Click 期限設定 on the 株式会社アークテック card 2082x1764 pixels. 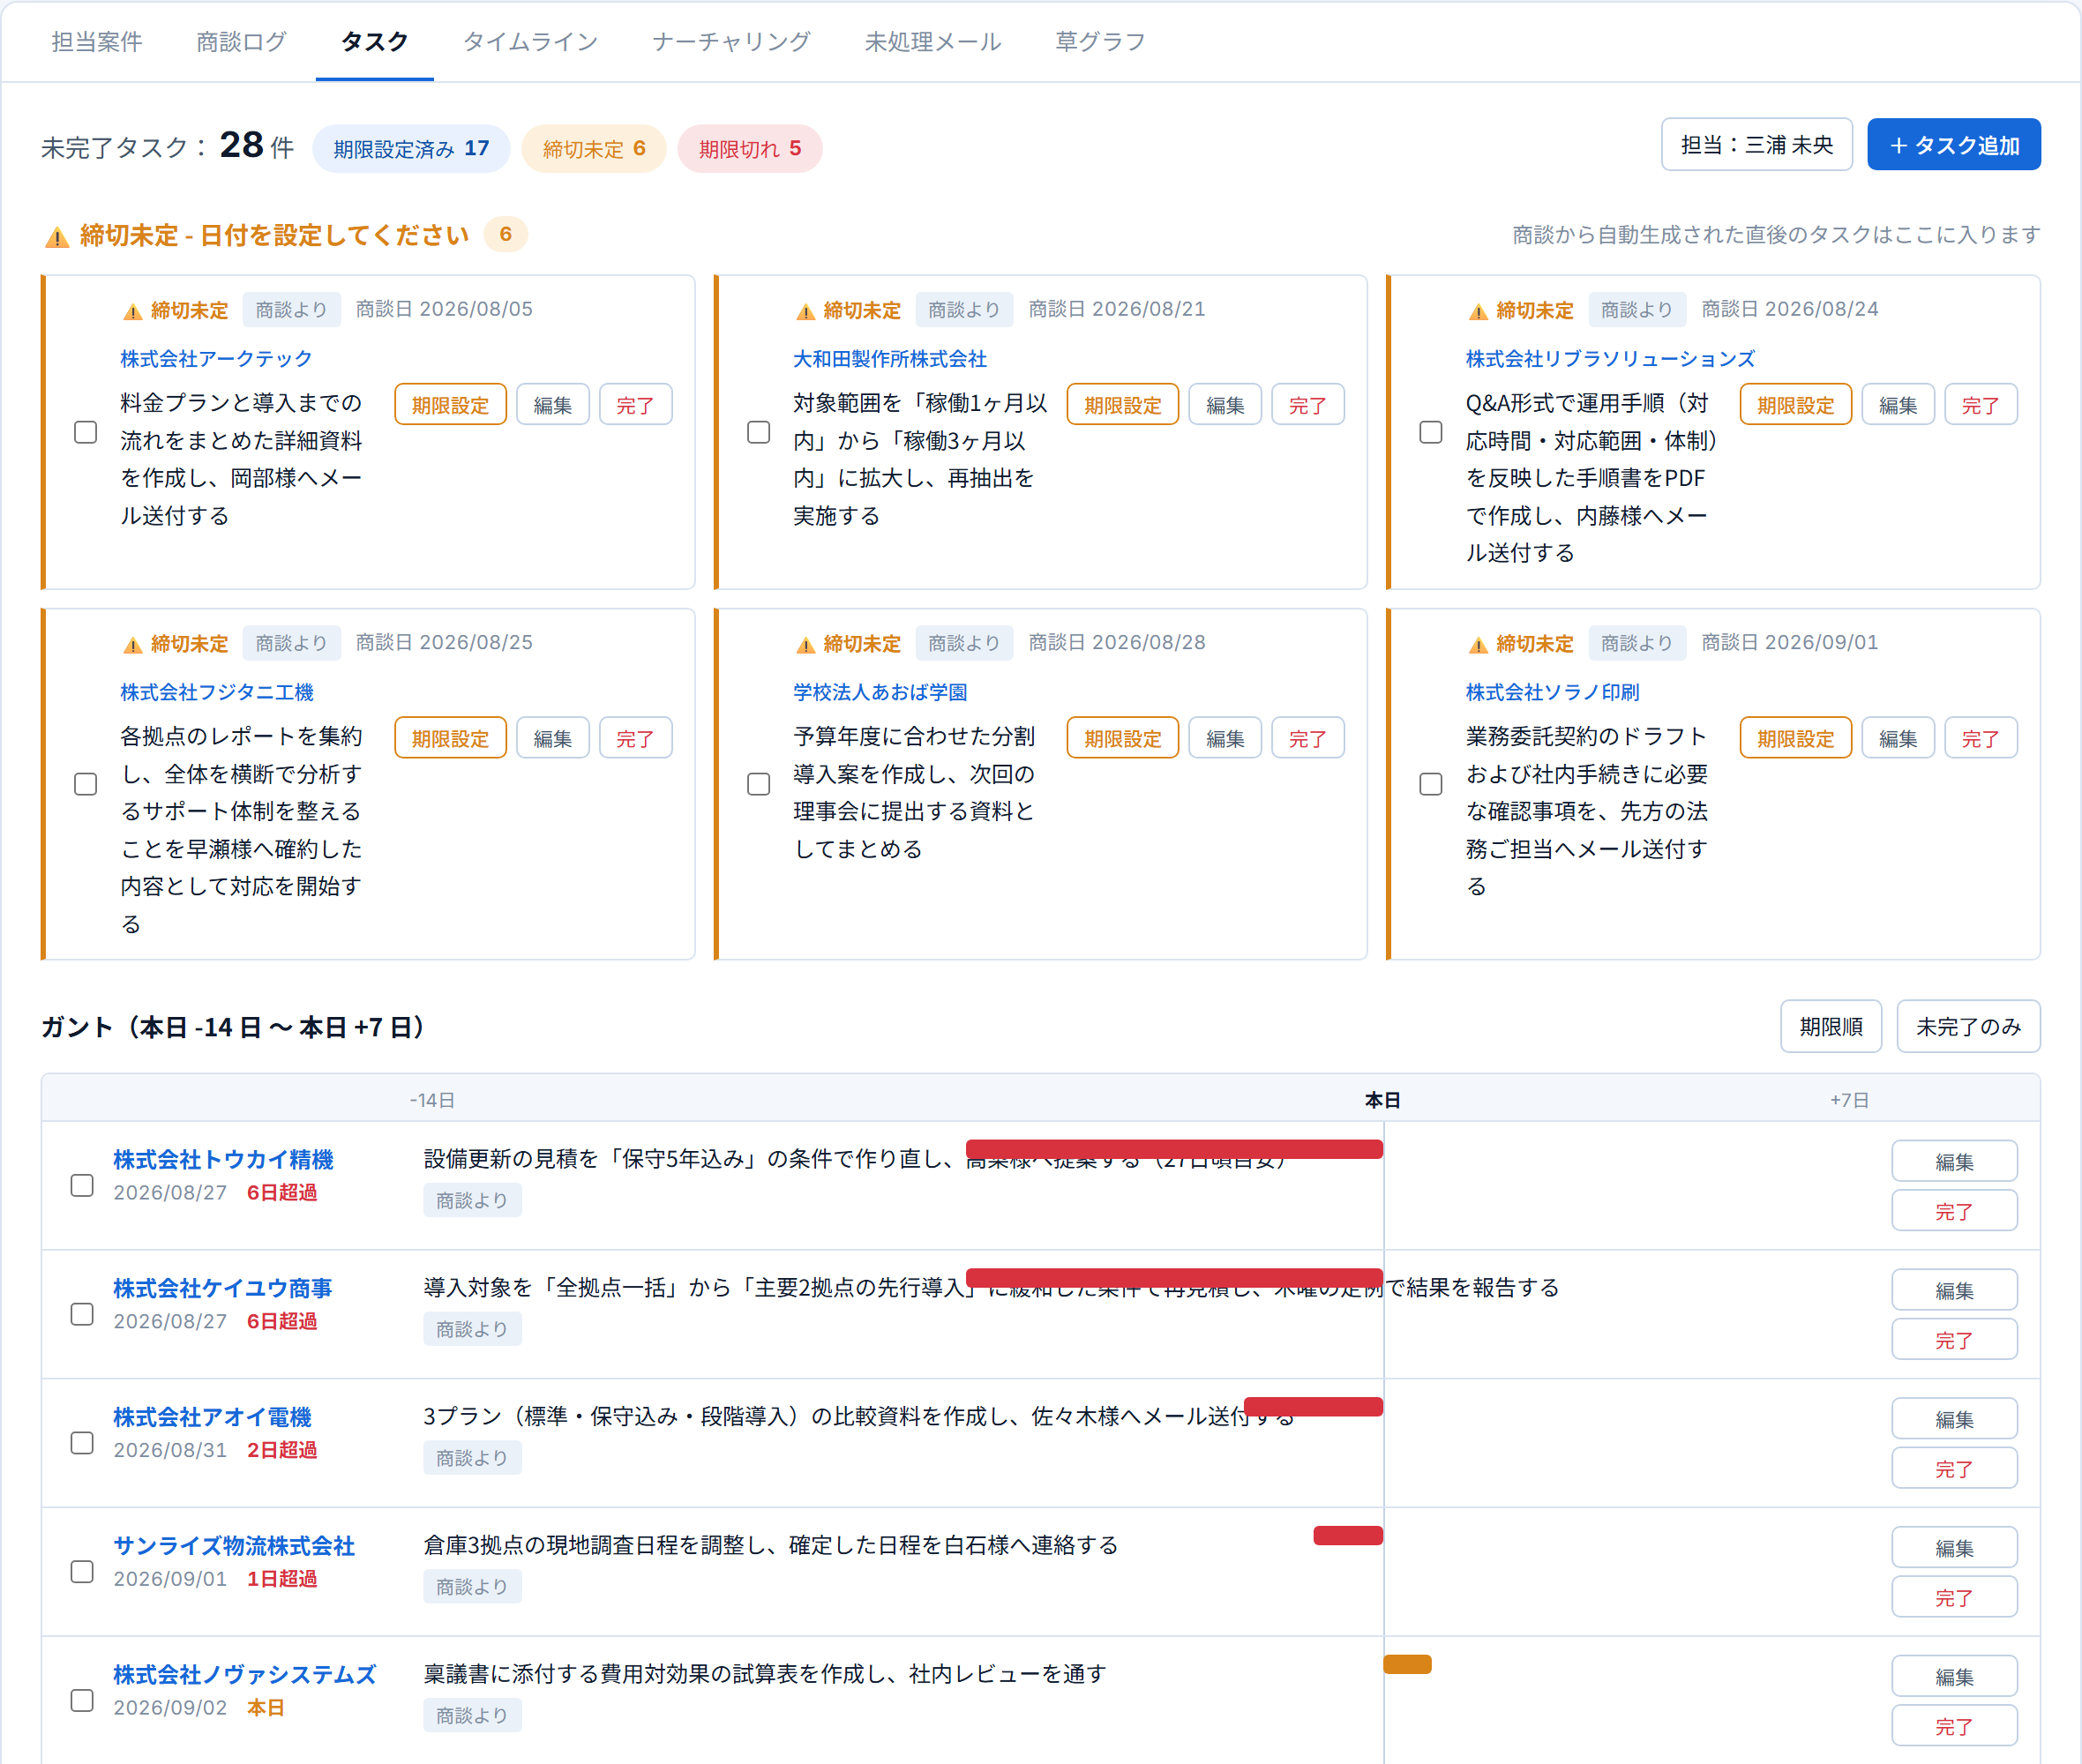point(450,405)
